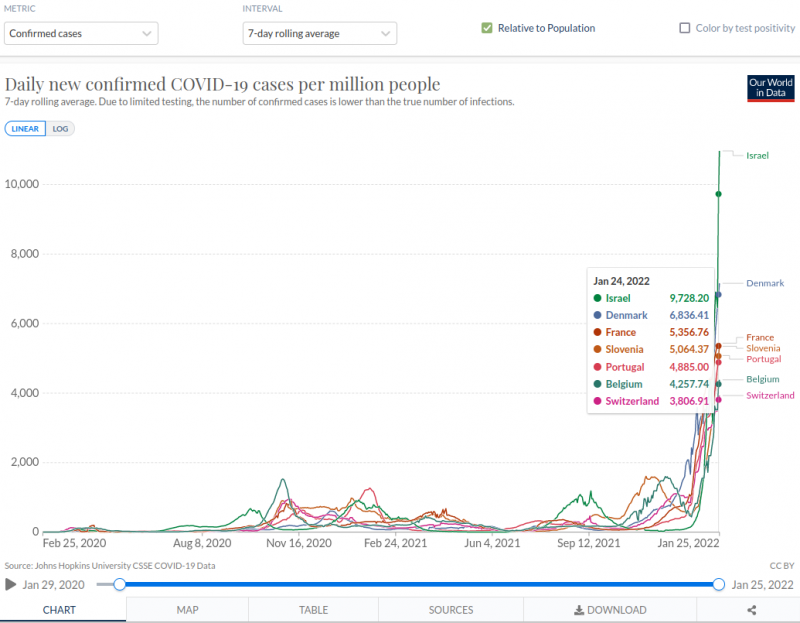Click the Denmark data point on chart
The height and width of the screenshot is (623, 800).
pos(718,294)
